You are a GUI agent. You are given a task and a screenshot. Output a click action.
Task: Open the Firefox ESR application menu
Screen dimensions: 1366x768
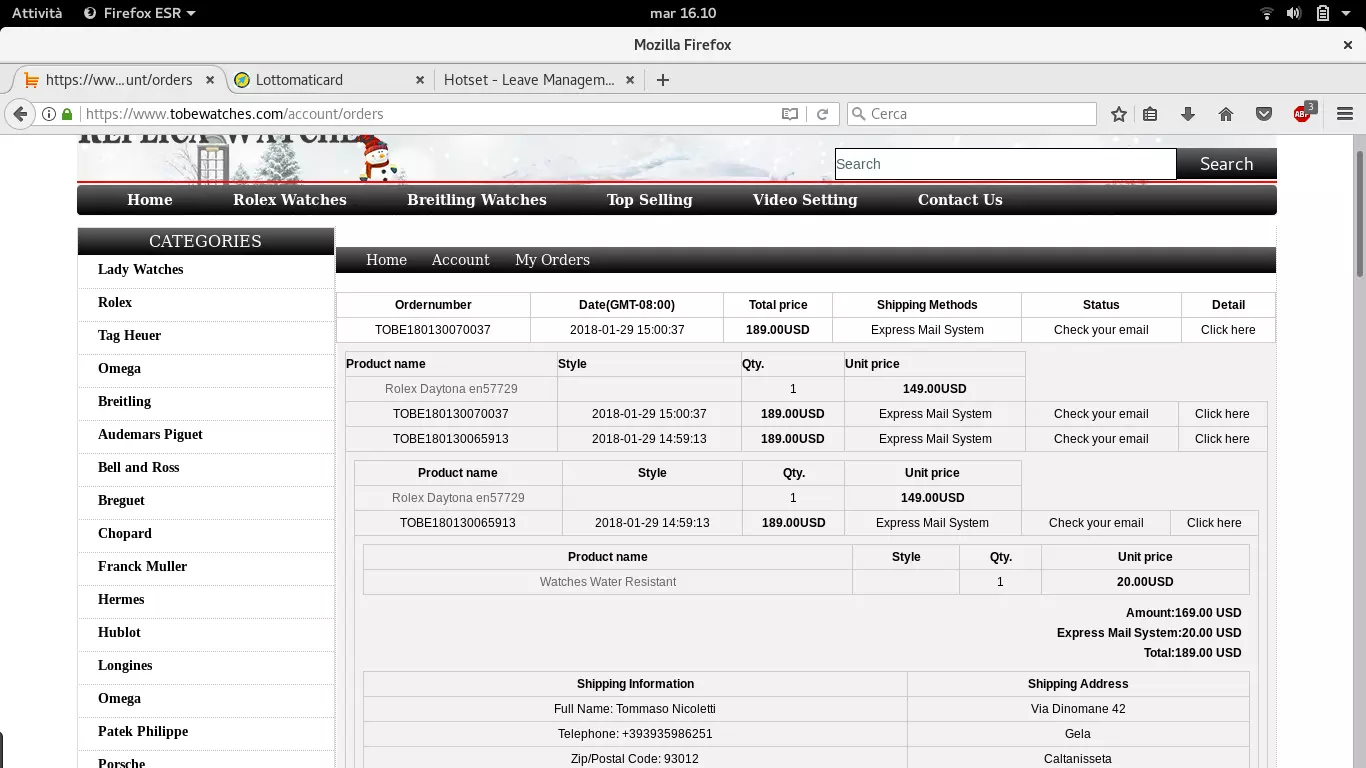pos(139,13)
